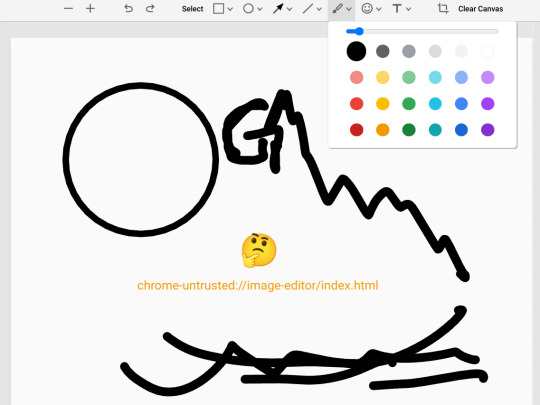Pick the arrow drawing tool

(278, 9)
